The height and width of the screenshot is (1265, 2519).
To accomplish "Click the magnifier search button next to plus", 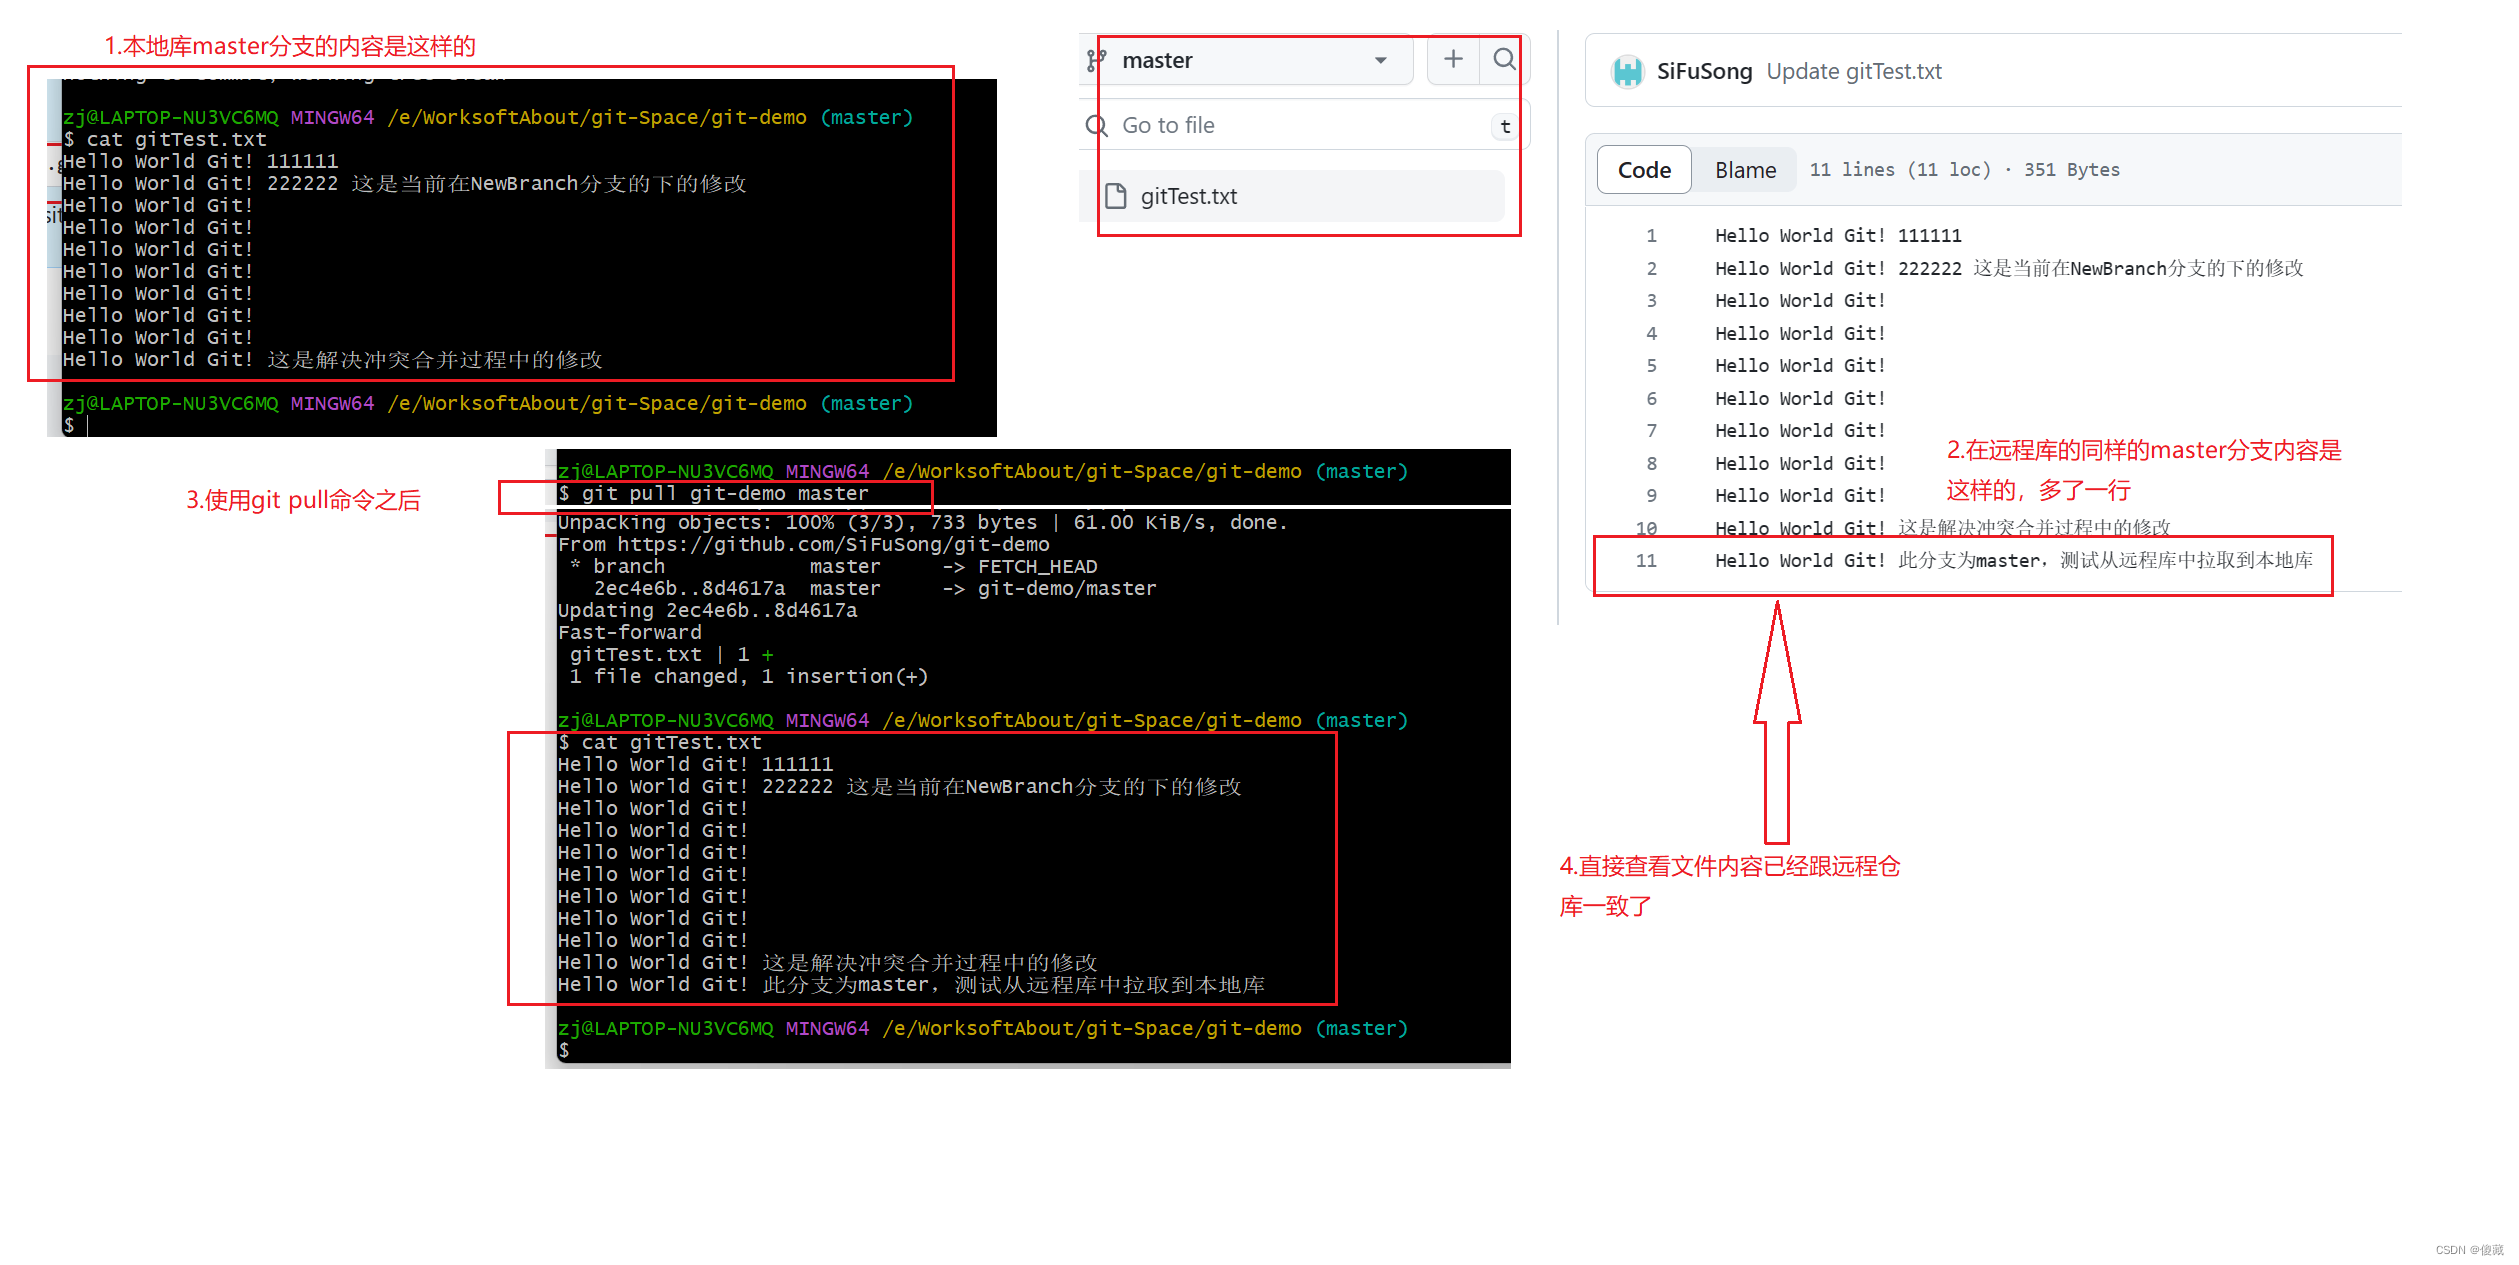I will [1504, 60].
